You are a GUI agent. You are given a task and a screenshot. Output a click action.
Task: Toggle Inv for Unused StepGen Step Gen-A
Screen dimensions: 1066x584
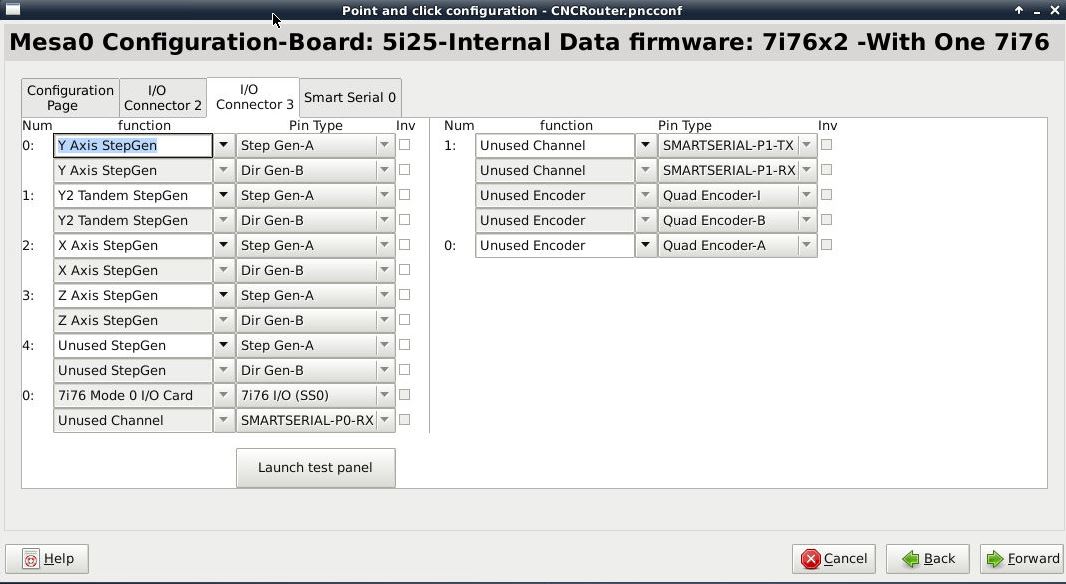click(405, 345)
